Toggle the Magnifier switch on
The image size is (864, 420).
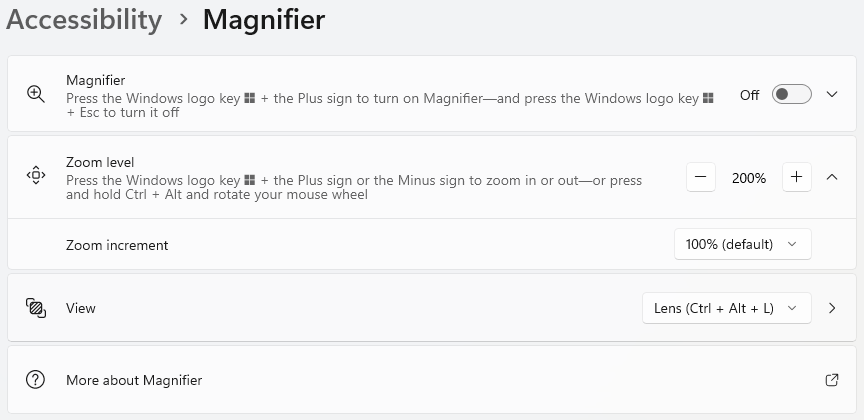(x=792, y=94)
